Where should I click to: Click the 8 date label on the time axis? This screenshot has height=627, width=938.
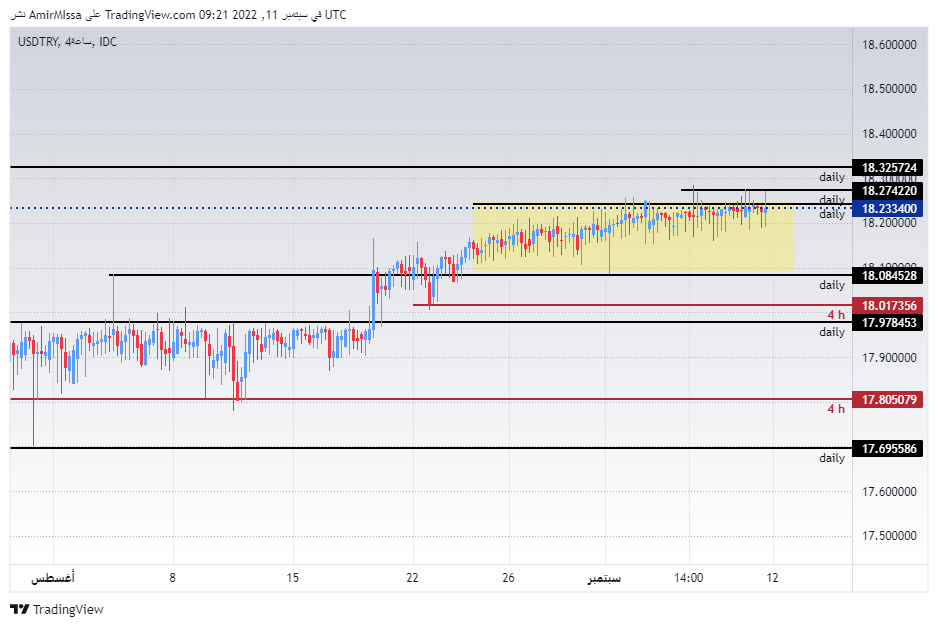[x=172, y=578]
